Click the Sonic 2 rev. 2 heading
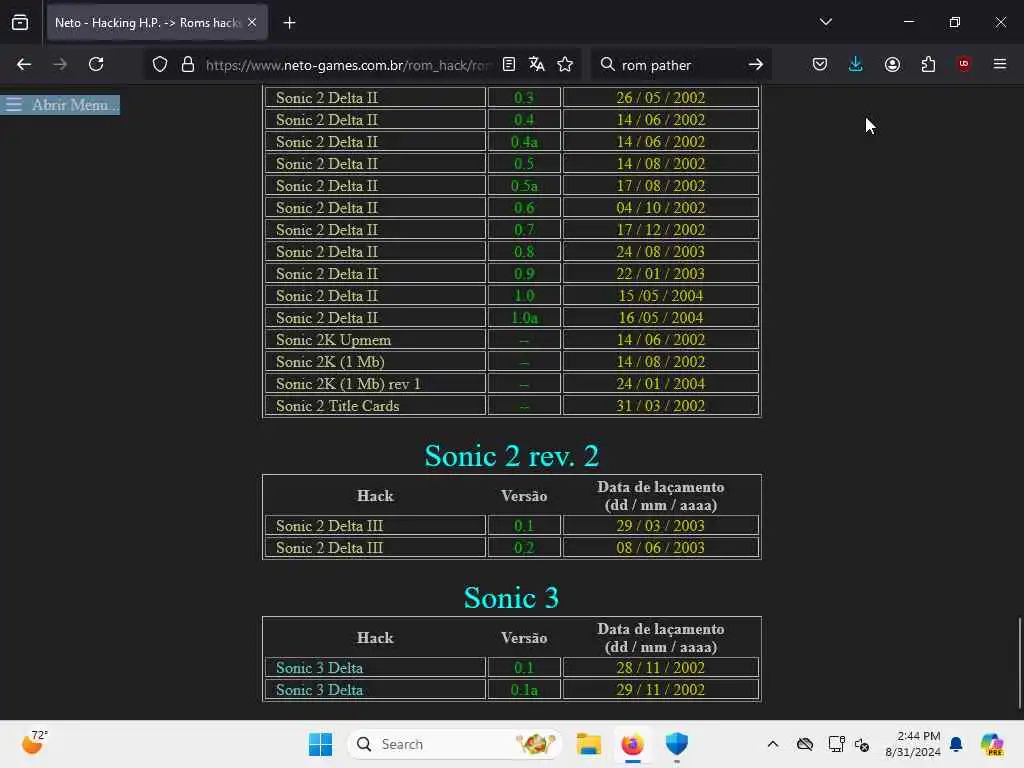This screenshot has height=768, width=1024. 511,456
